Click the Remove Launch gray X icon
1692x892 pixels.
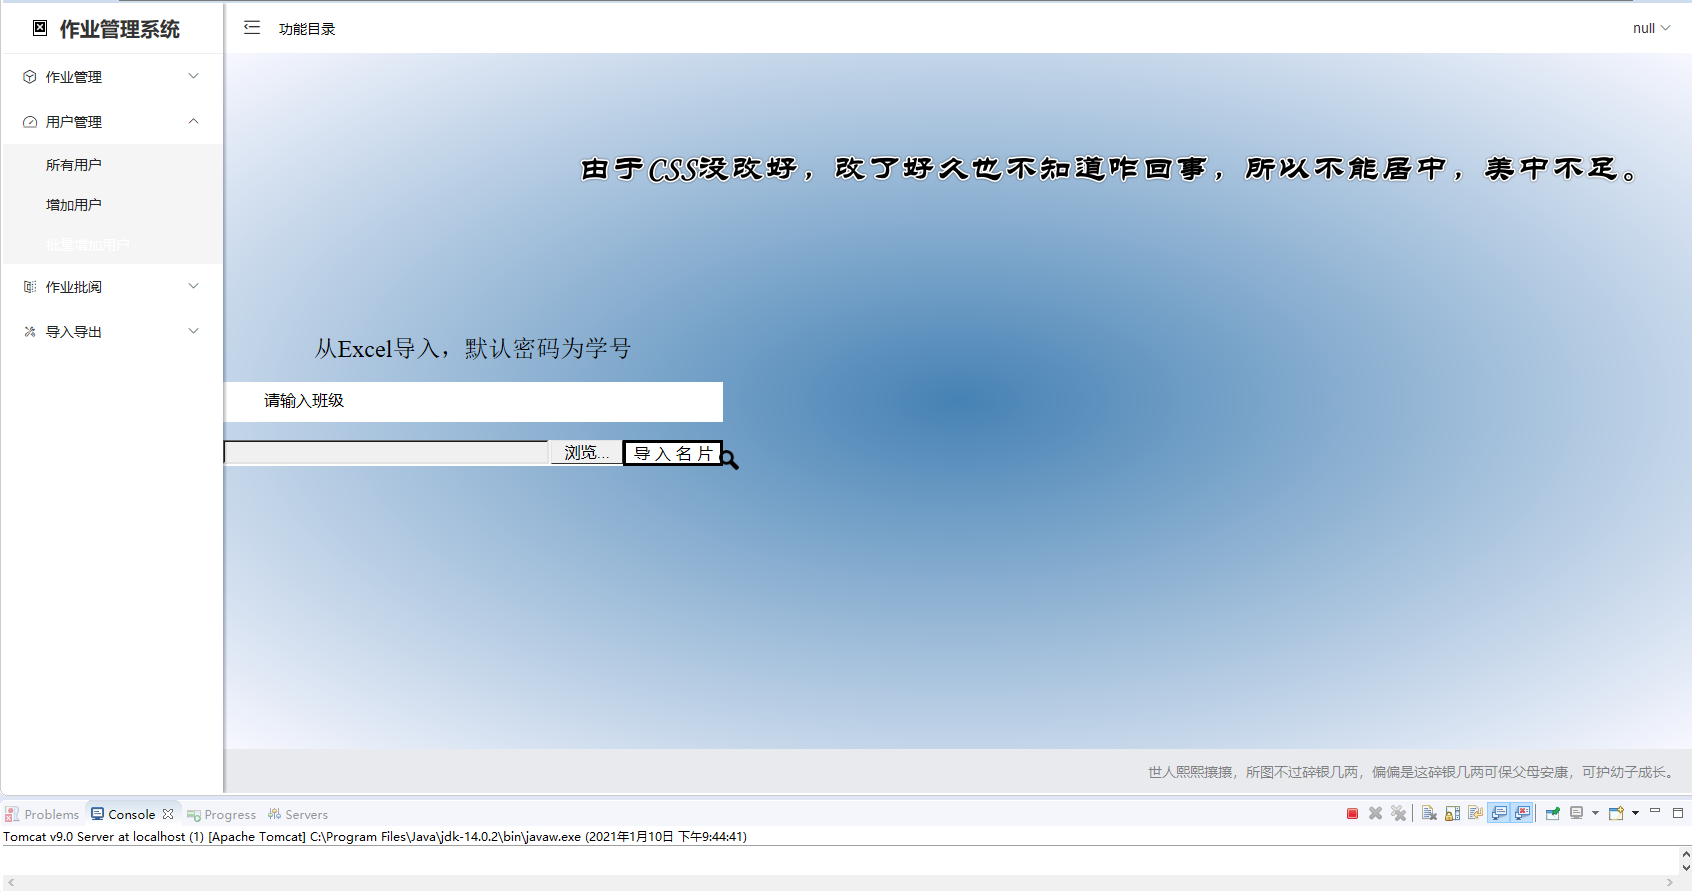point(1375,813)
